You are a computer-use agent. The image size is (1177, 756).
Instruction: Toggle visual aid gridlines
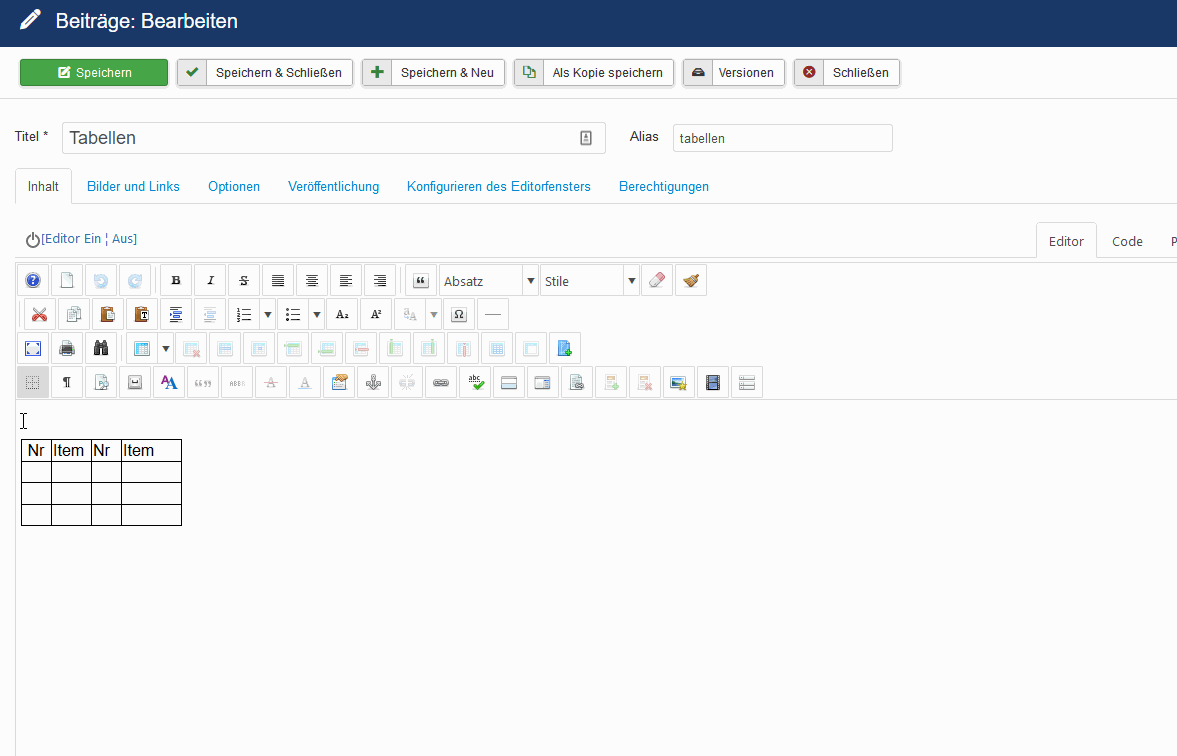click(x=33, y=383)
